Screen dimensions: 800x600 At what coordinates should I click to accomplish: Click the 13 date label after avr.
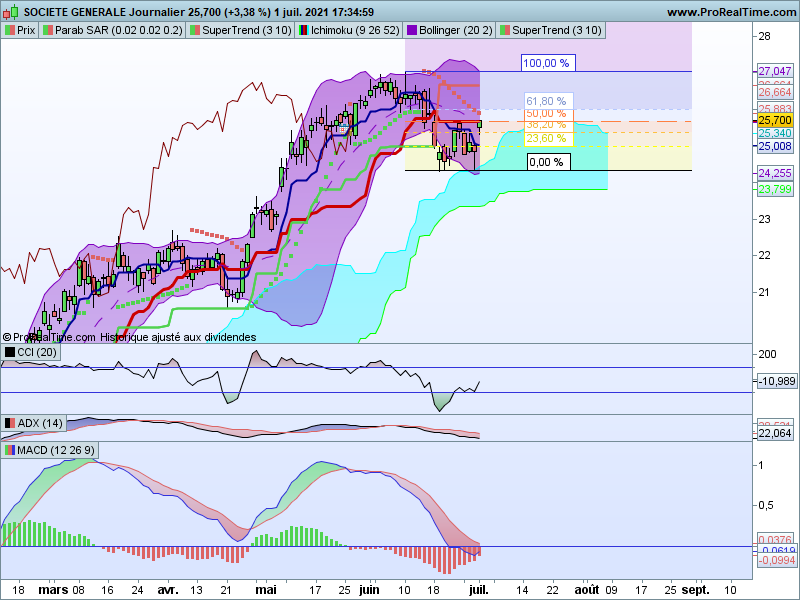(196, 590)
